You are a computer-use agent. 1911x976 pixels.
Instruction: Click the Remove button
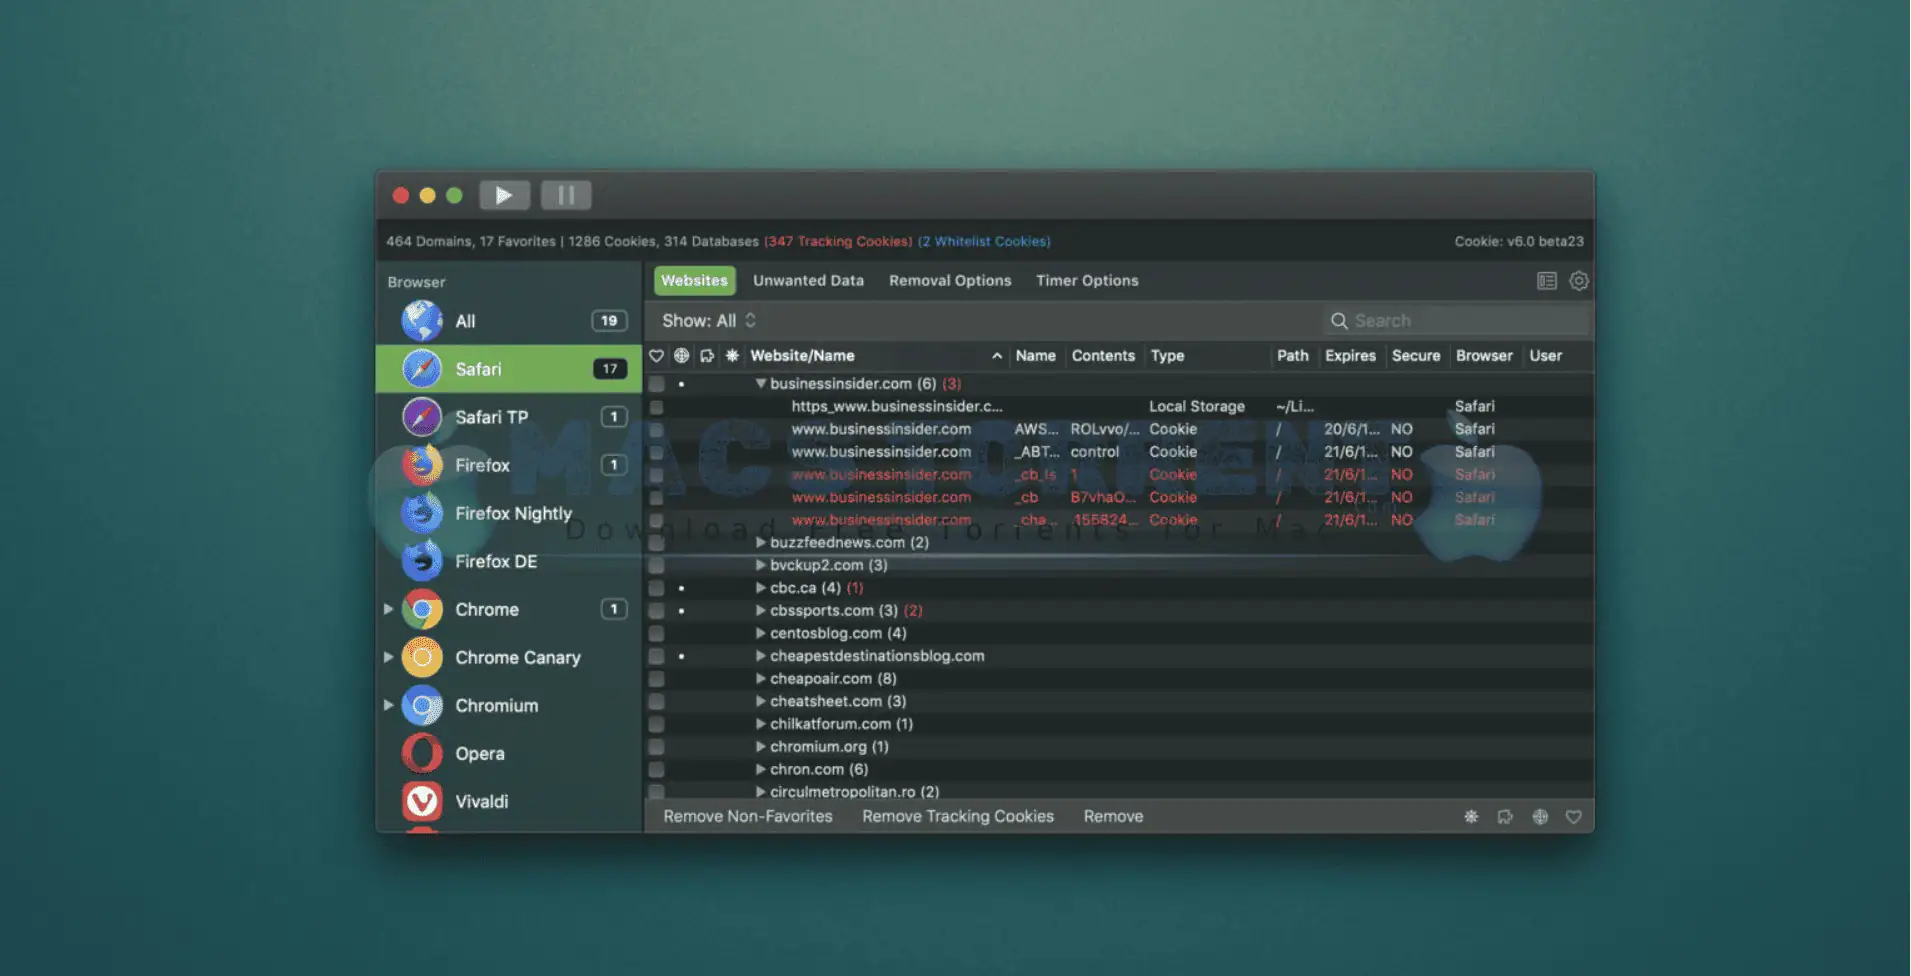click(x=1113, y=817)
